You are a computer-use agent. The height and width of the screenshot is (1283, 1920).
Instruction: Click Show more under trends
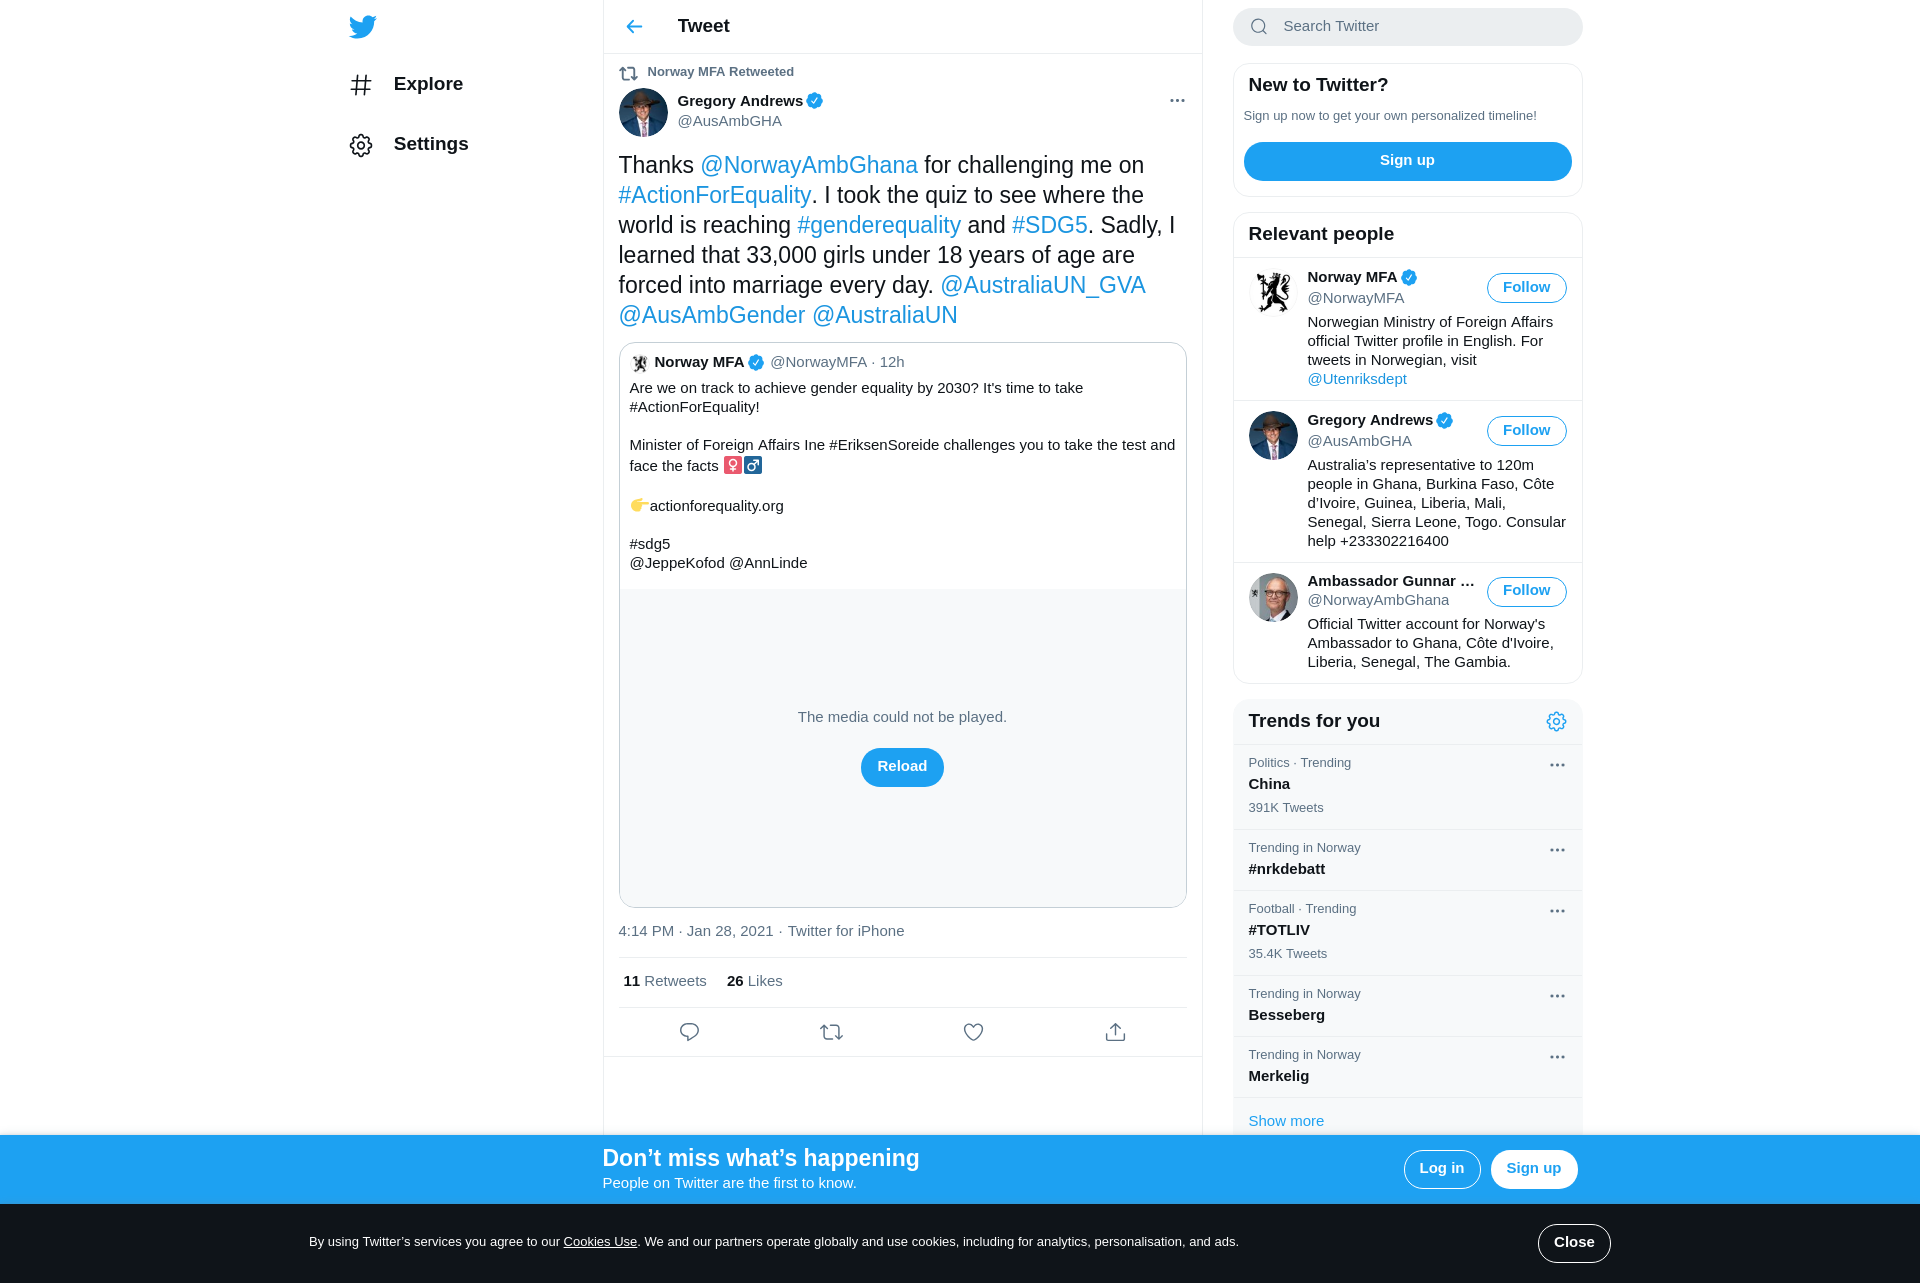[x=1286, y=1121]
